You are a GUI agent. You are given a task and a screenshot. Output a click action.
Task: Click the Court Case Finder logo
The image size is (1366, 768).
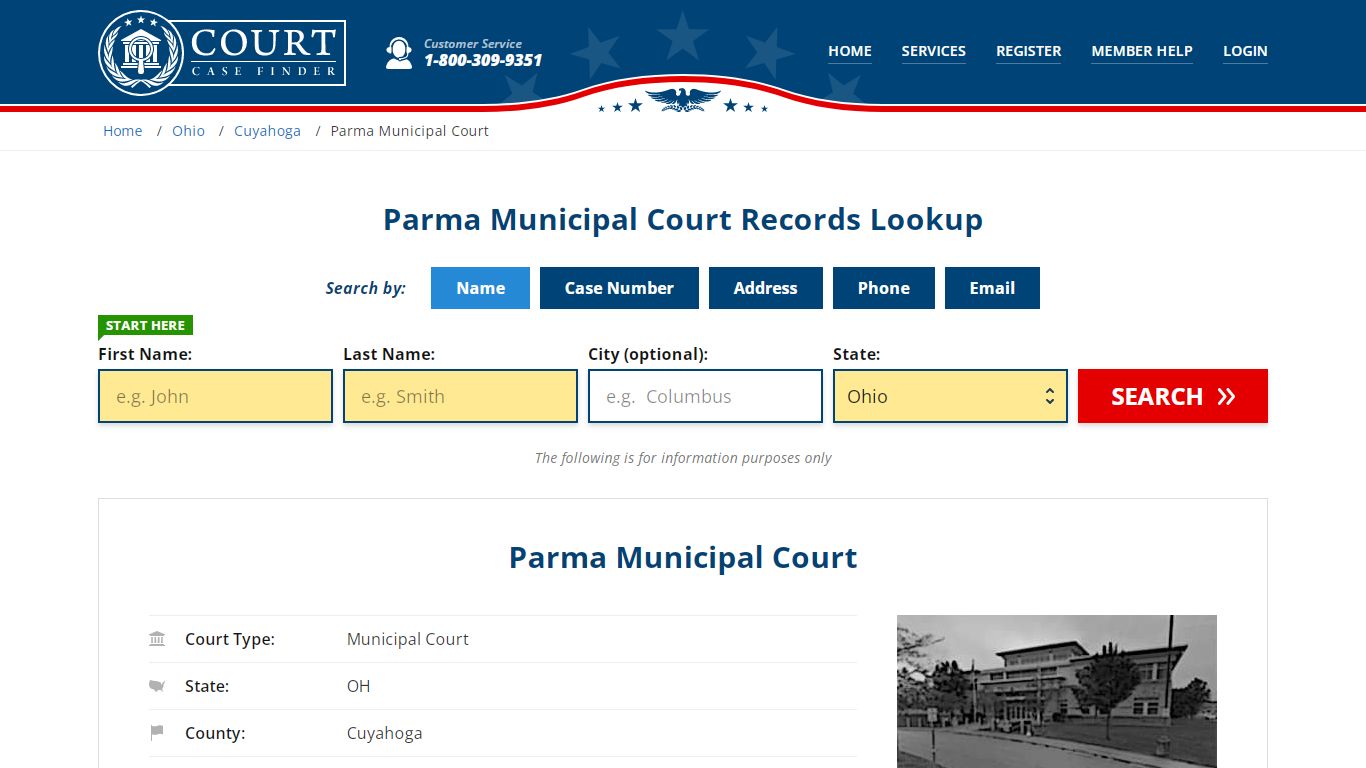pyautogui.click(x=222, y=52)
